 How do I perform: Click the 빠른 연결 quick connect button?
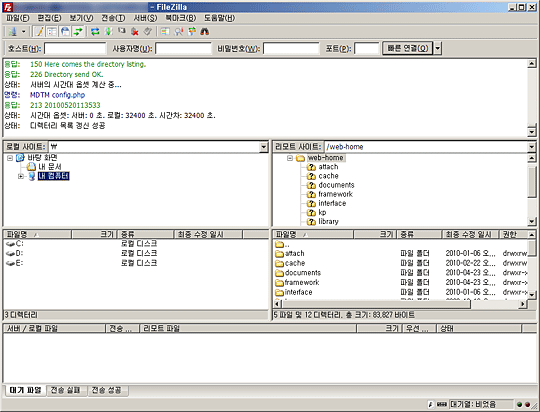coord(408,48)
